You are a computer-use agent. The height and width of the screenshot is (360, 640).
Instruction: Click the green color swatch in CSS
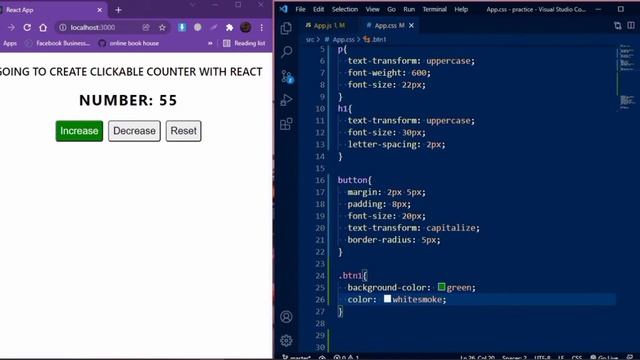coord(441,287)
